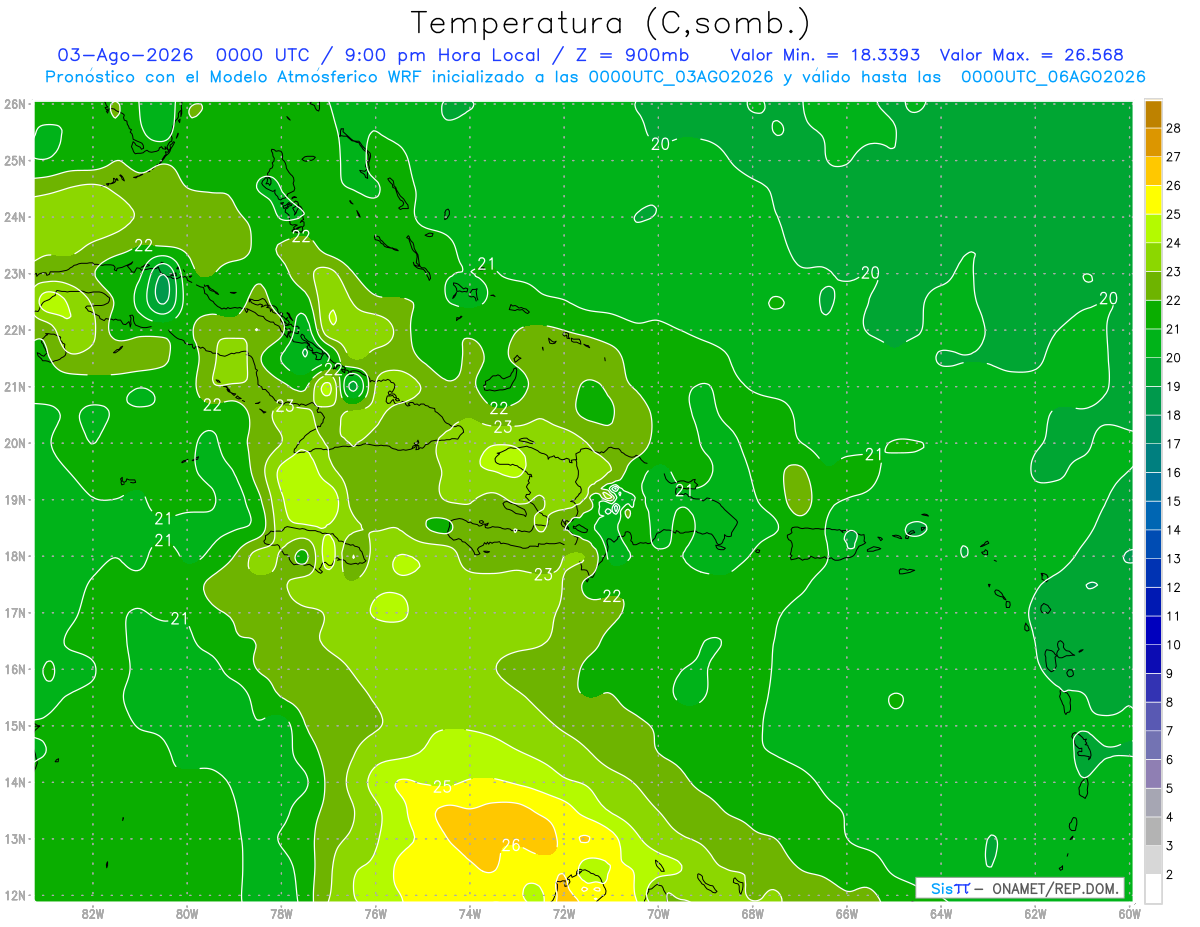Click the title 'Temperatura (C,somb.)'
The image size is (1200, 927).
[x=610, y=23]
